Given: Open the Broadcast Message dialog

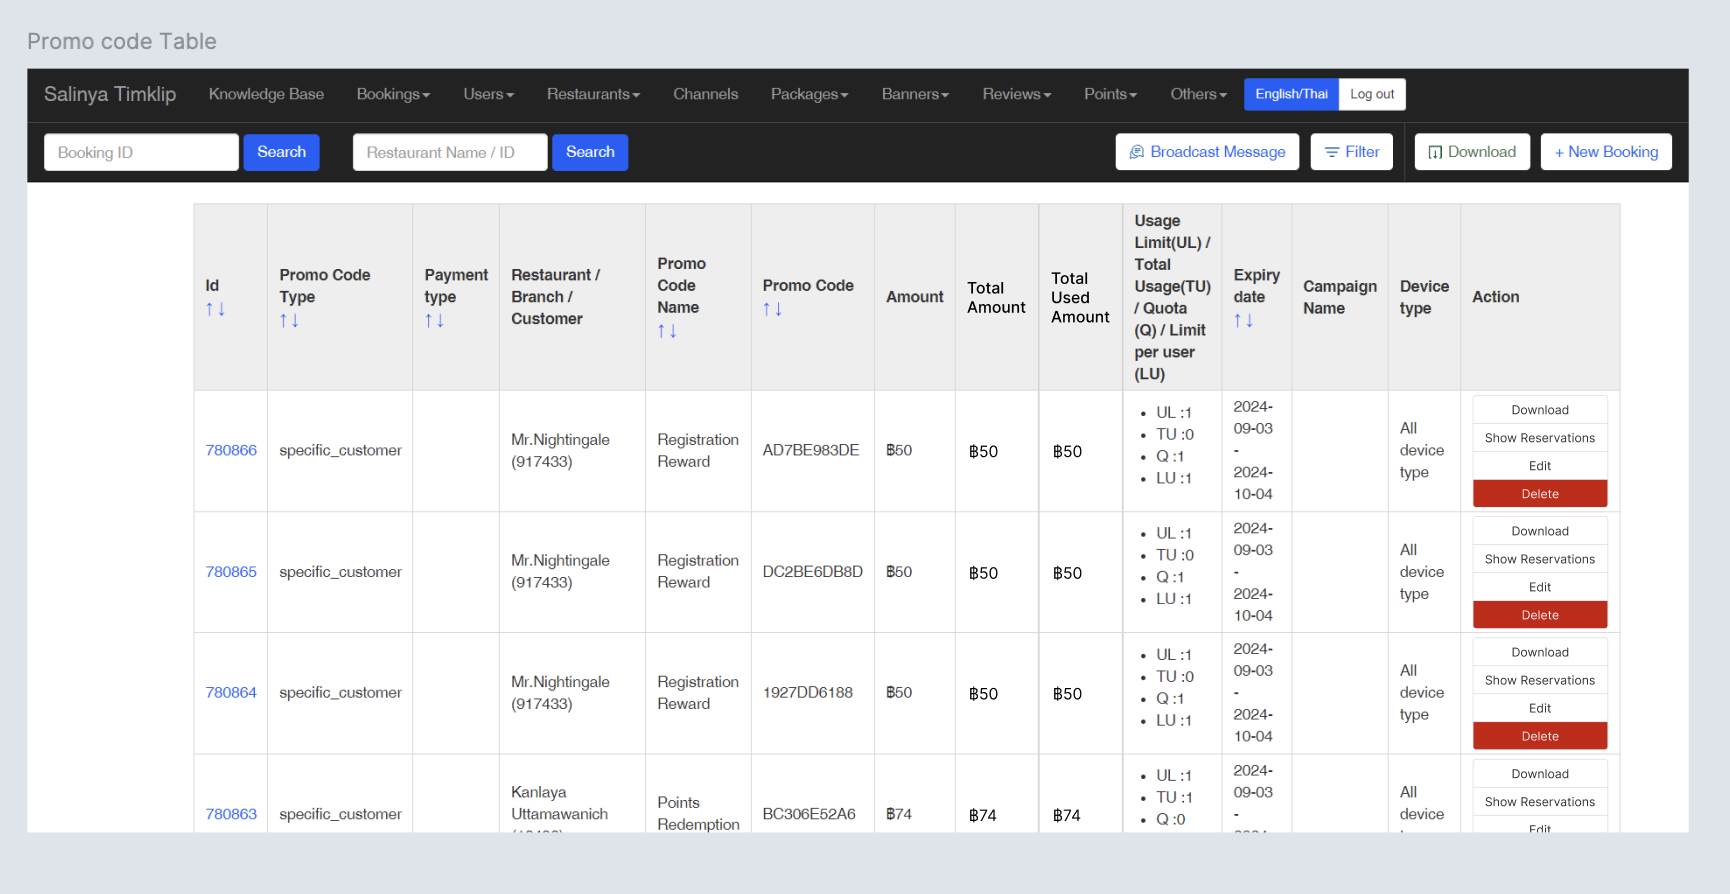Looking at the screenshot, I should 1207,152.
